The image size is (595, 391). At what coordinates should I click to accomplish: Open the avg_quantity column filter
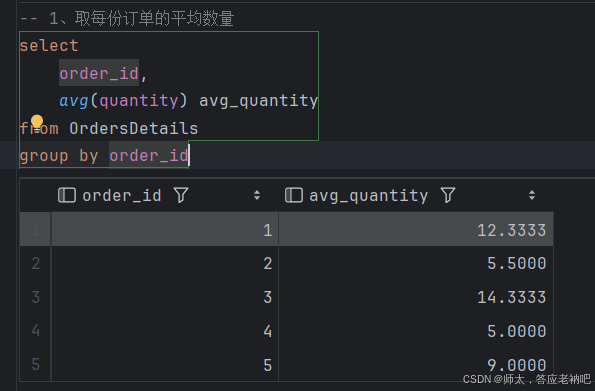448,195
